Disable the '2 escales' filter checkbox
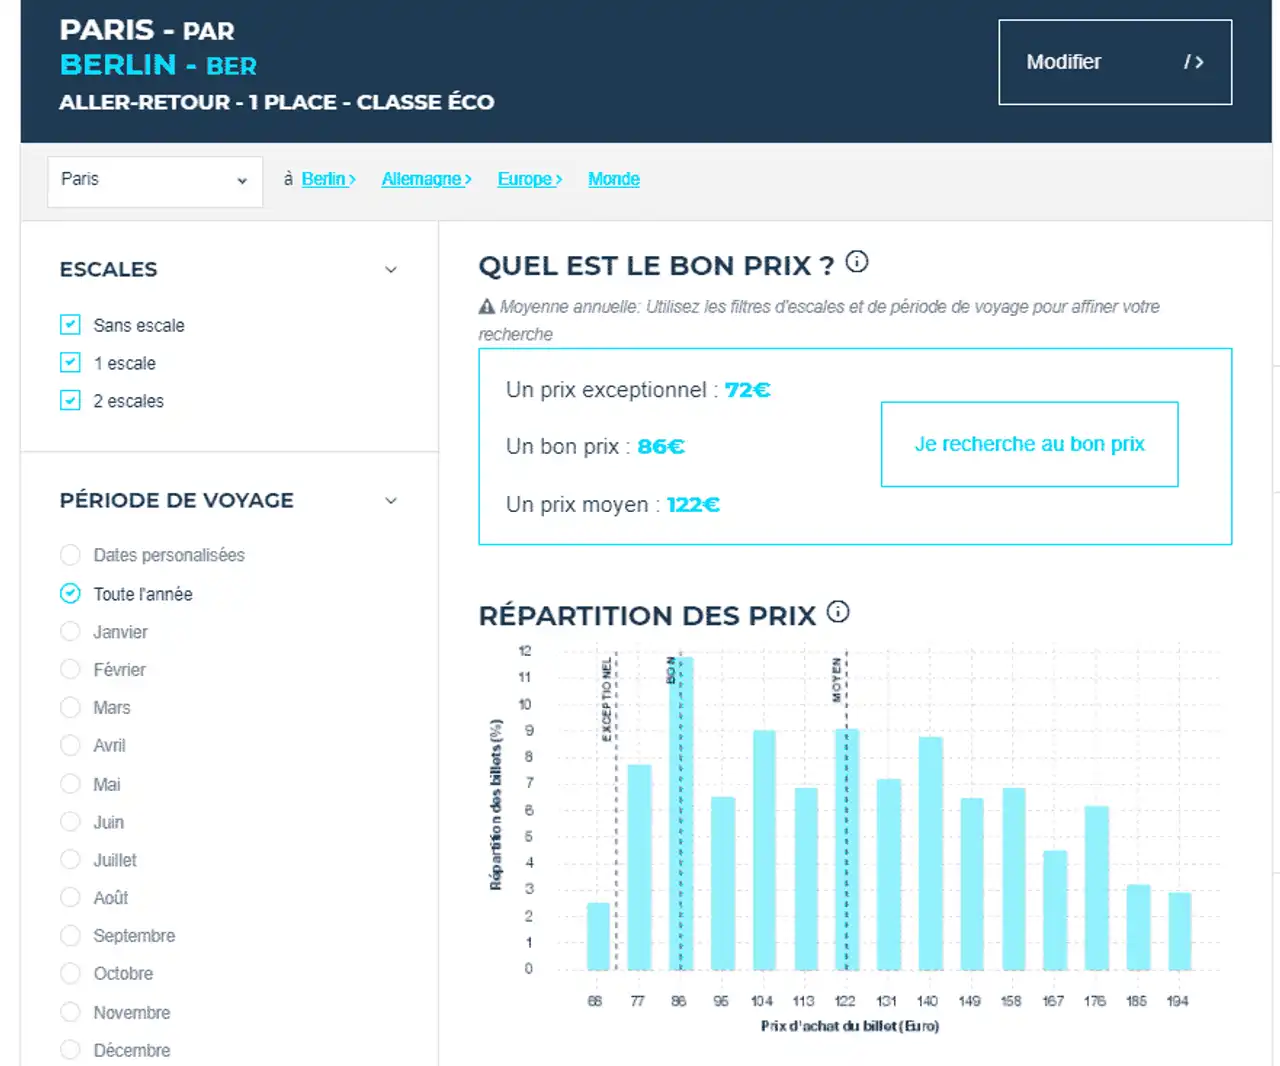1280x1066 pixels. click(x=70, y=401)
